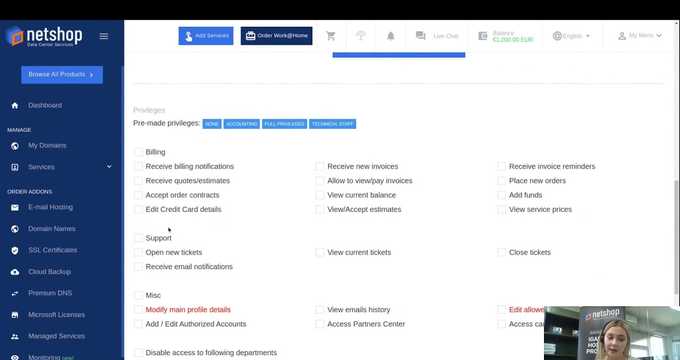
Task: Click the Balance amount in top bar
Action: coord(513,39)
